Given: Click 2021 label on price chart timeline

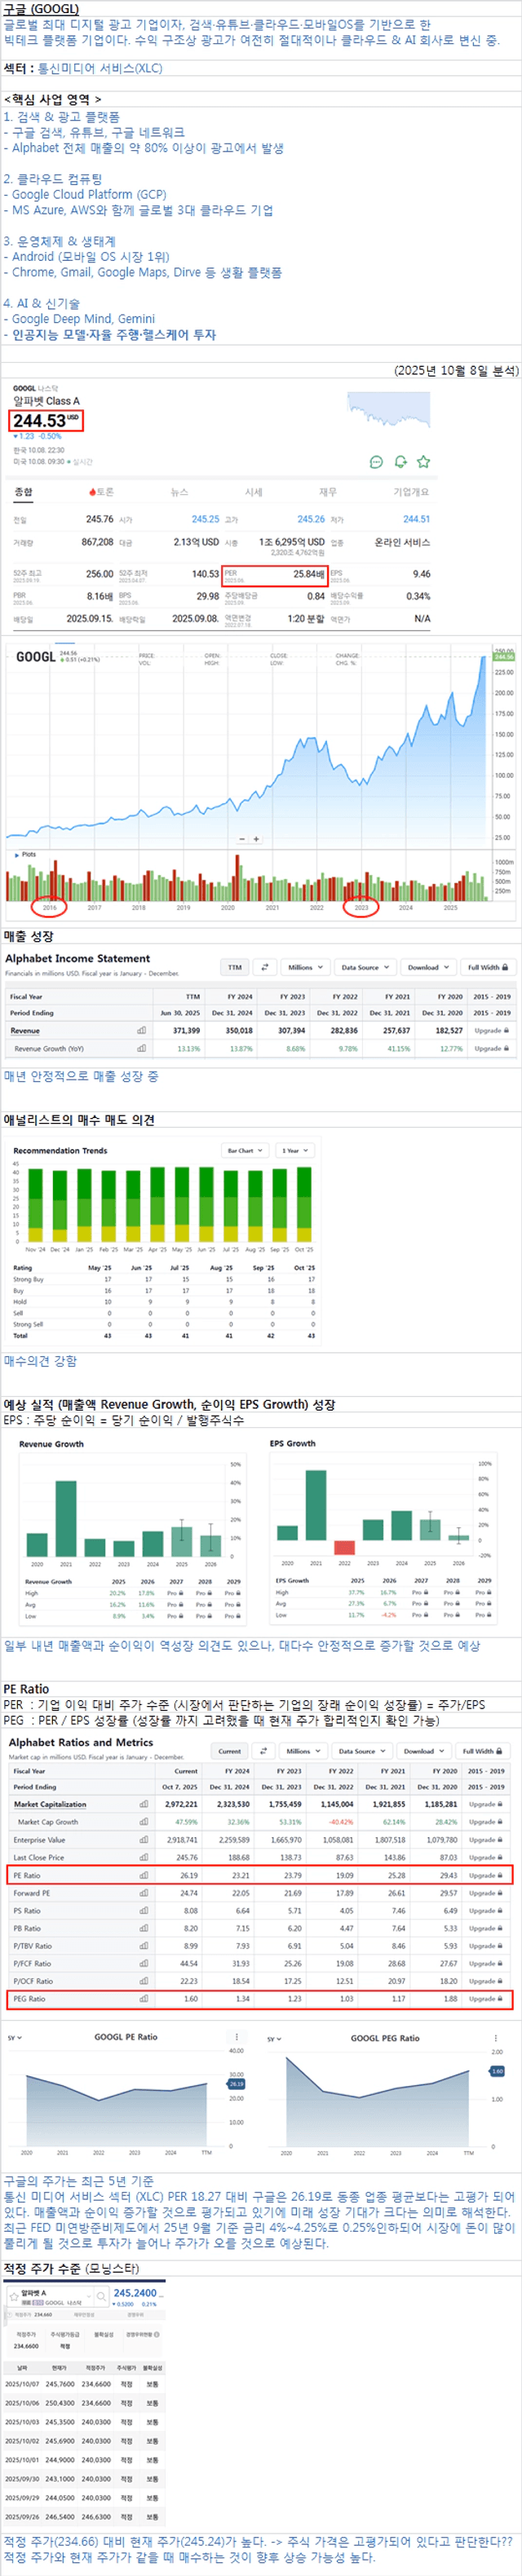Looking at the screenshot, I should pos(272,908).
